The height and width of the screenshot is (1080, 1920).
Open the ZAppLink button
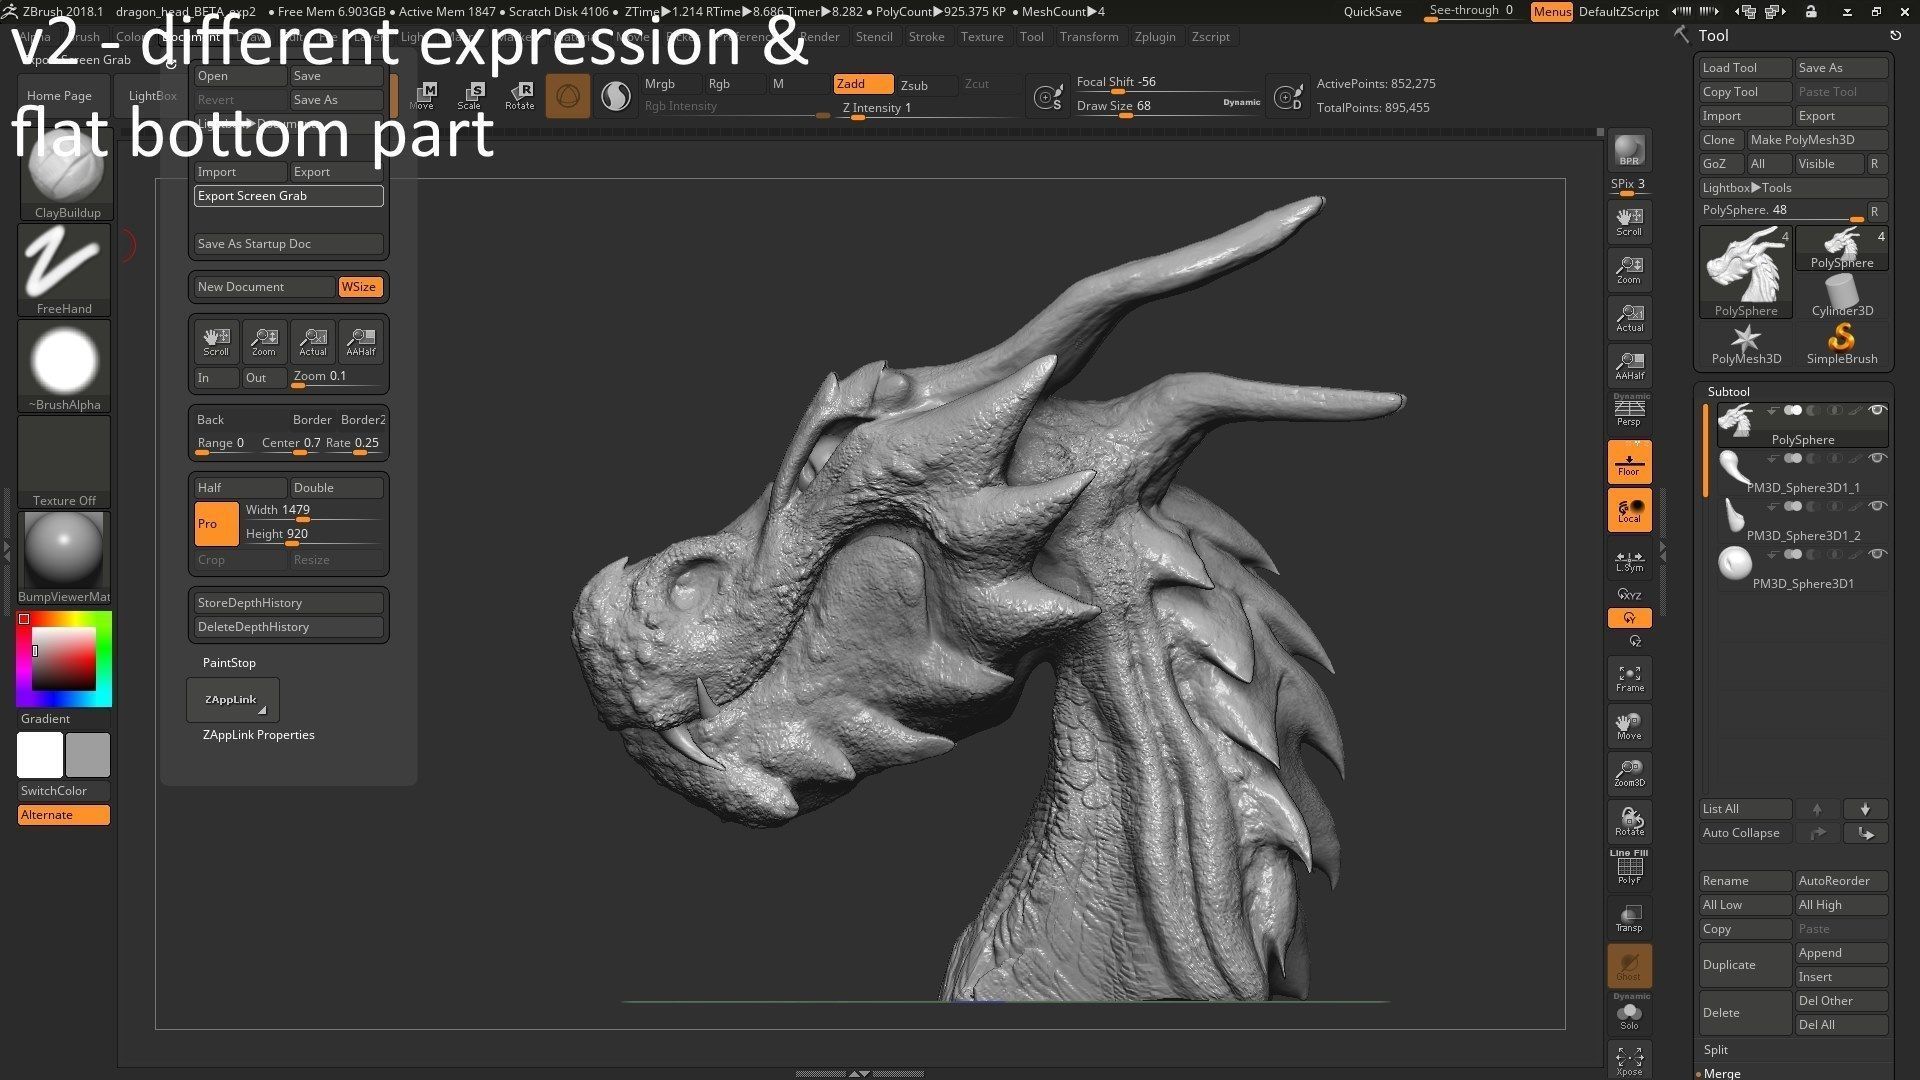232,700
